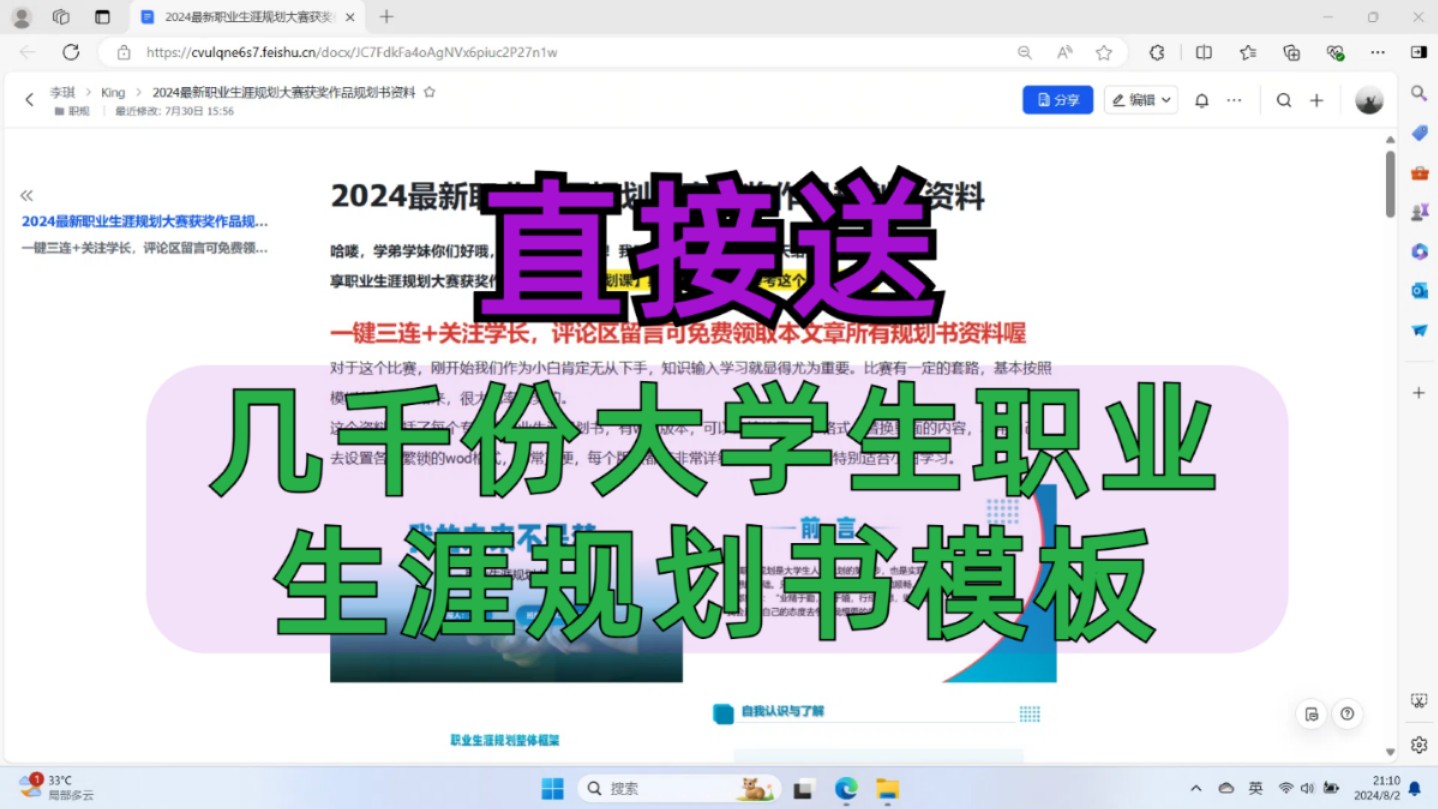Viewport: 1438px width, 809px height.
Task: Open the weather widget showing 33°C
Action: click(x=58, y=788)
